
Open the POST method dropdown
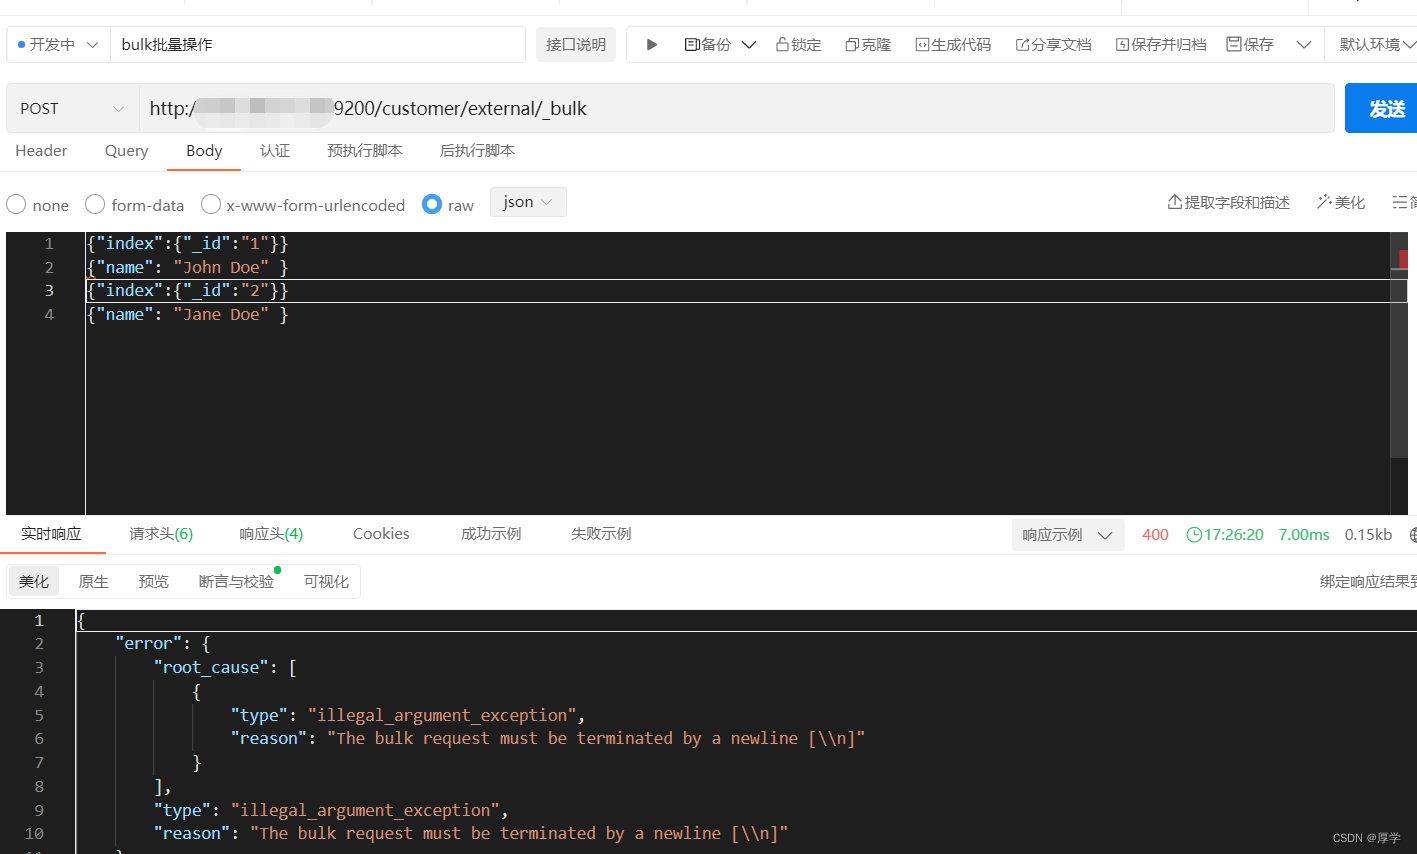click(72, 108)
